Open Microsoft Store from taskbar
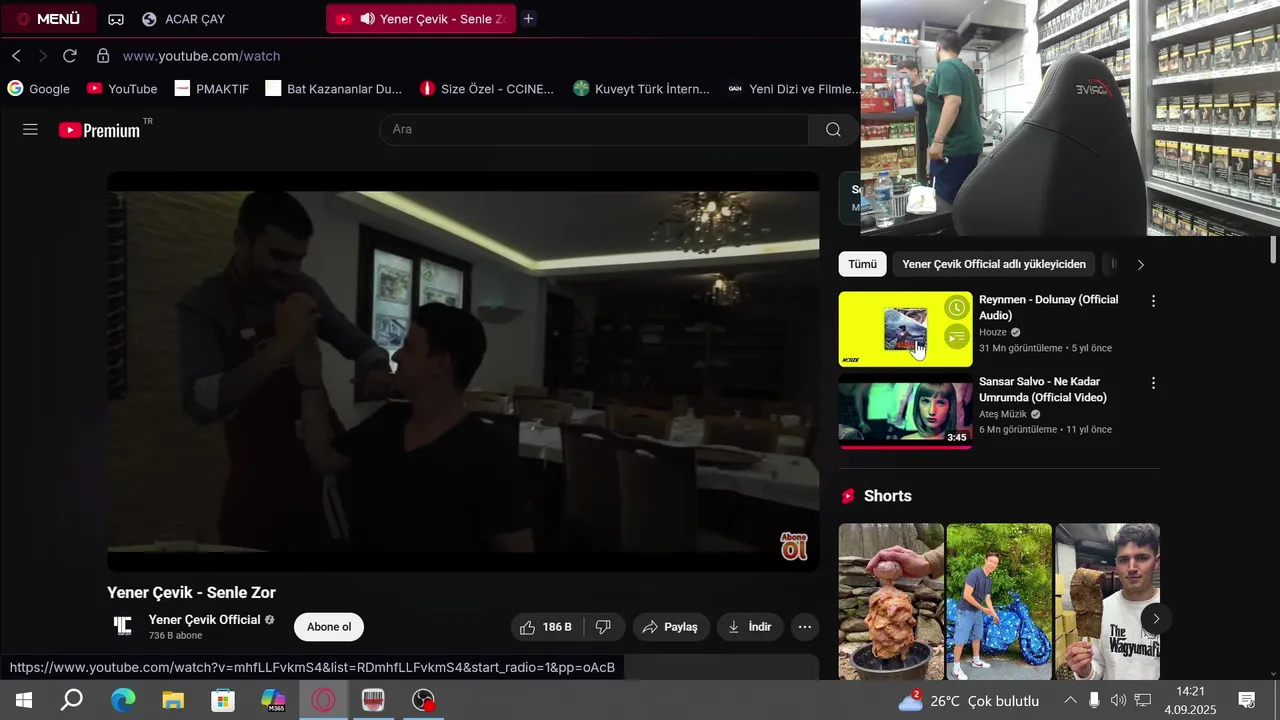The image size is (1280, 720). click(223, 700)
